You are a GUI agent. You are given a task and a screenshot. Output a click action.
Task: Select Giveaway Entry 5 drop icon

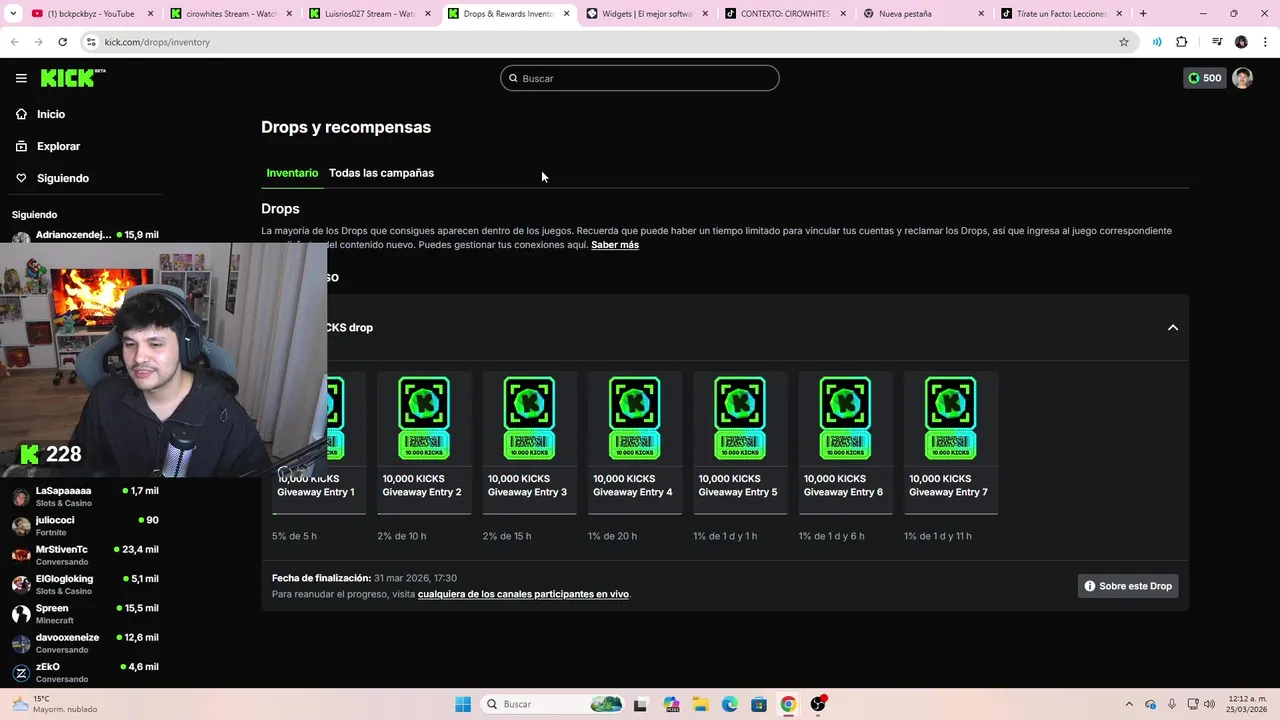click(740, 418)
